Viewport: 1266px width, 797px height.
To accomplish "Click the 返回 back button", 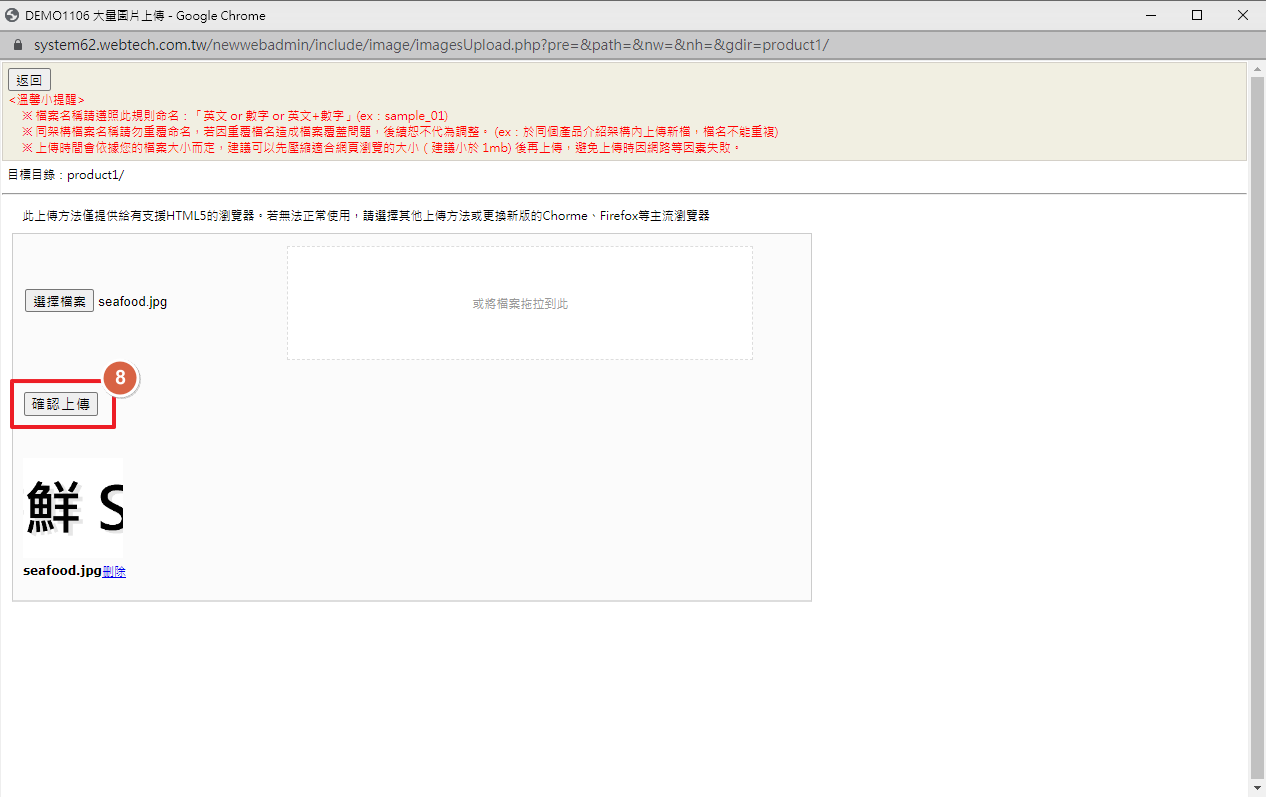I will click(29, 80).
